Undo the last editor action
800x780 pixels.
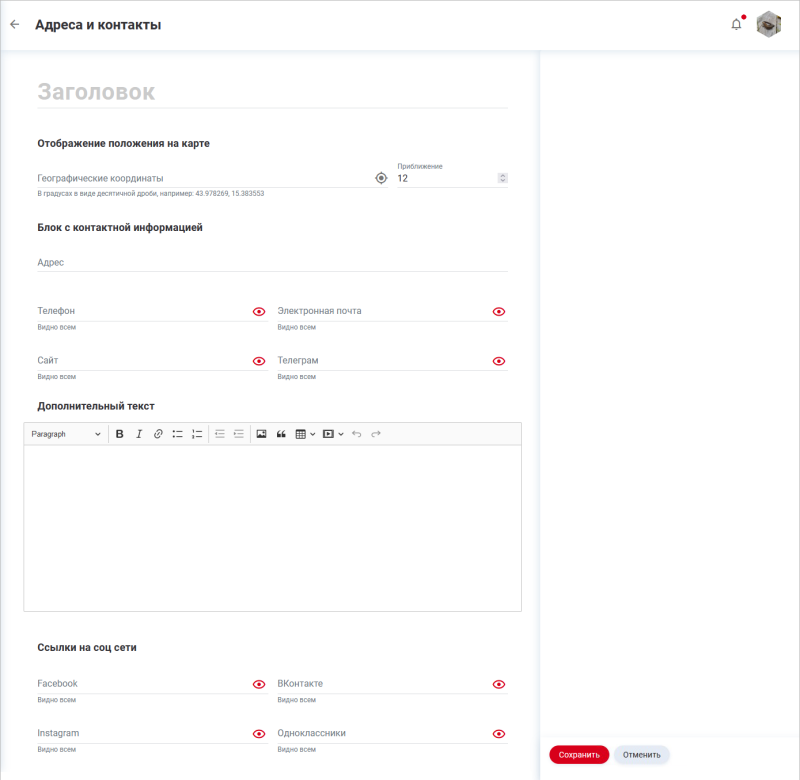click(359, 433)
